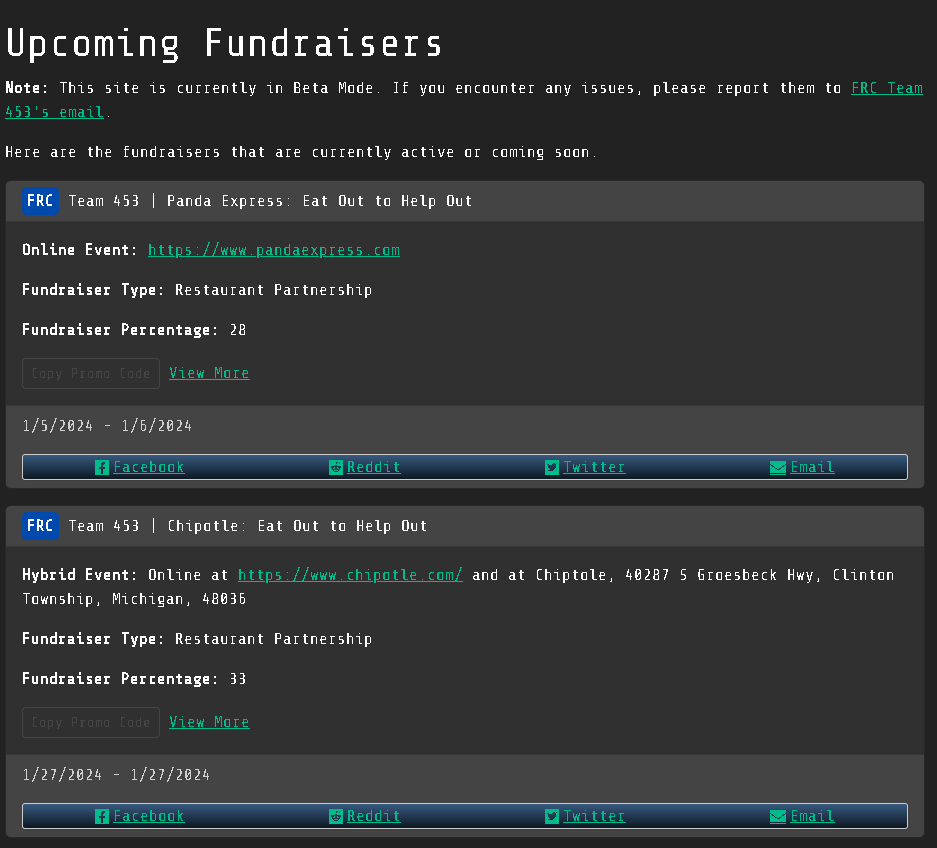Click 'Team 453 | Panda Express: Eat Out to Help Out' title
937x848 pixels.
(270, 201)
